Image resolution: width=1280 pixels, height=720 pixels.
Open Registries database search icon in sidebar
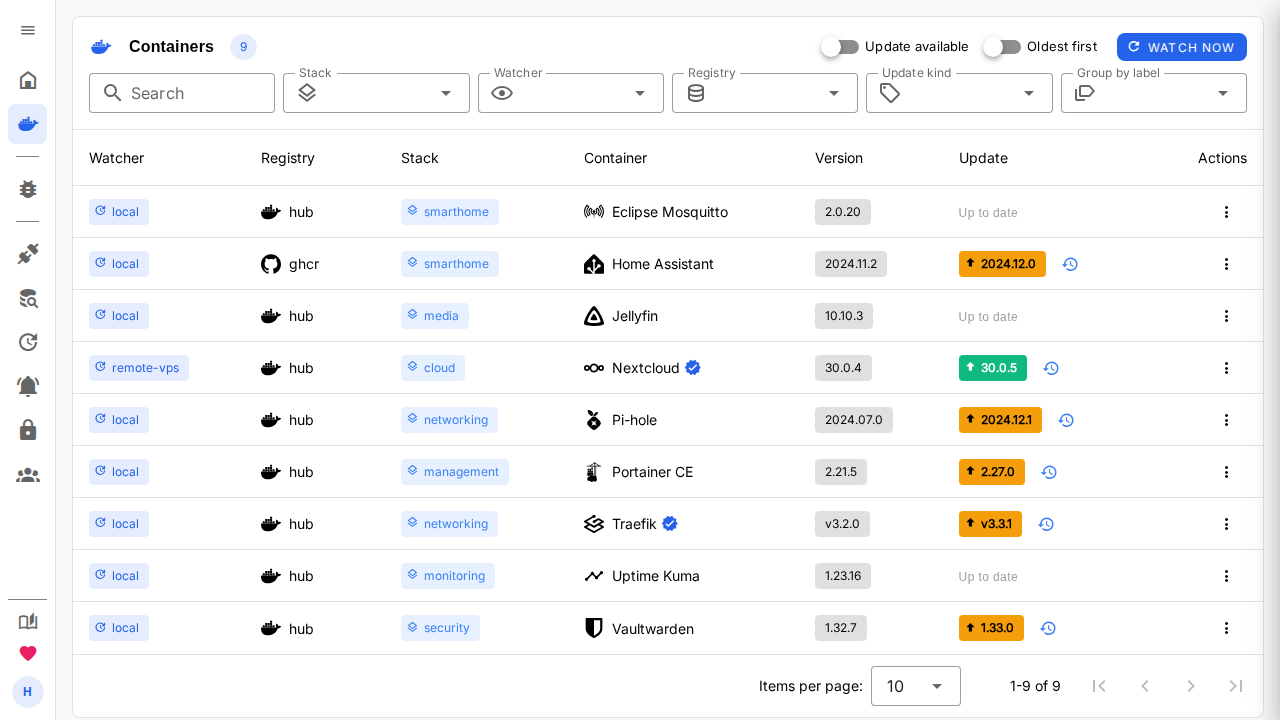(x=28, y=298)
